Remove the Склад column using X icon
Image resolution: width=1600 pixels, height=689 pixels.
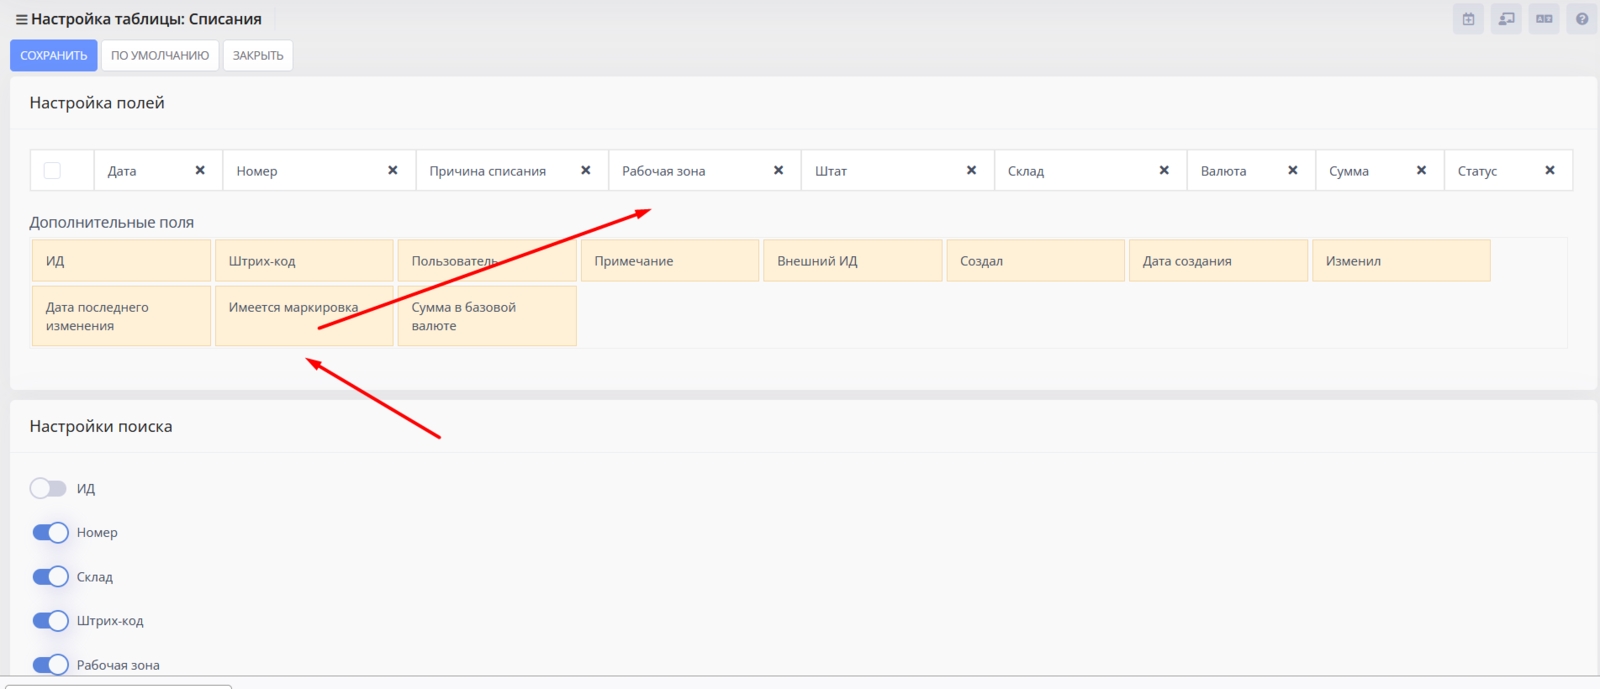[1164, 170]
